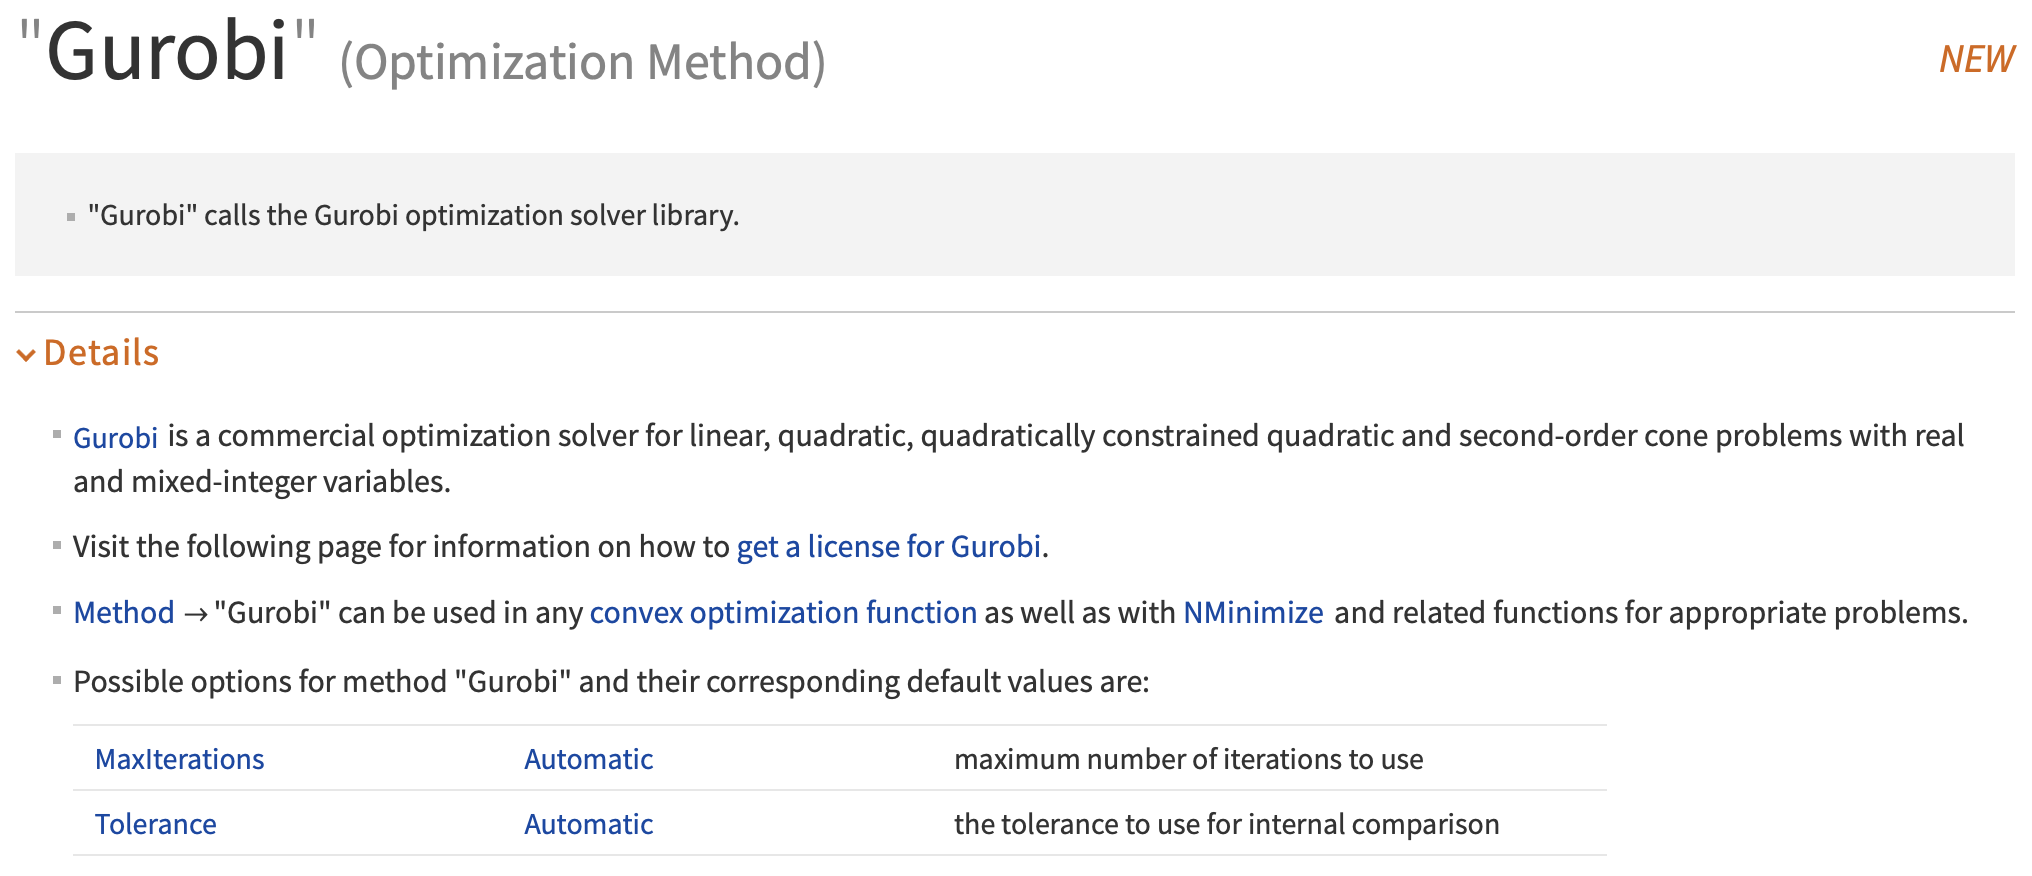
Task: Click the Optimization Method subtitle text
Action: [x=583, y=62]
